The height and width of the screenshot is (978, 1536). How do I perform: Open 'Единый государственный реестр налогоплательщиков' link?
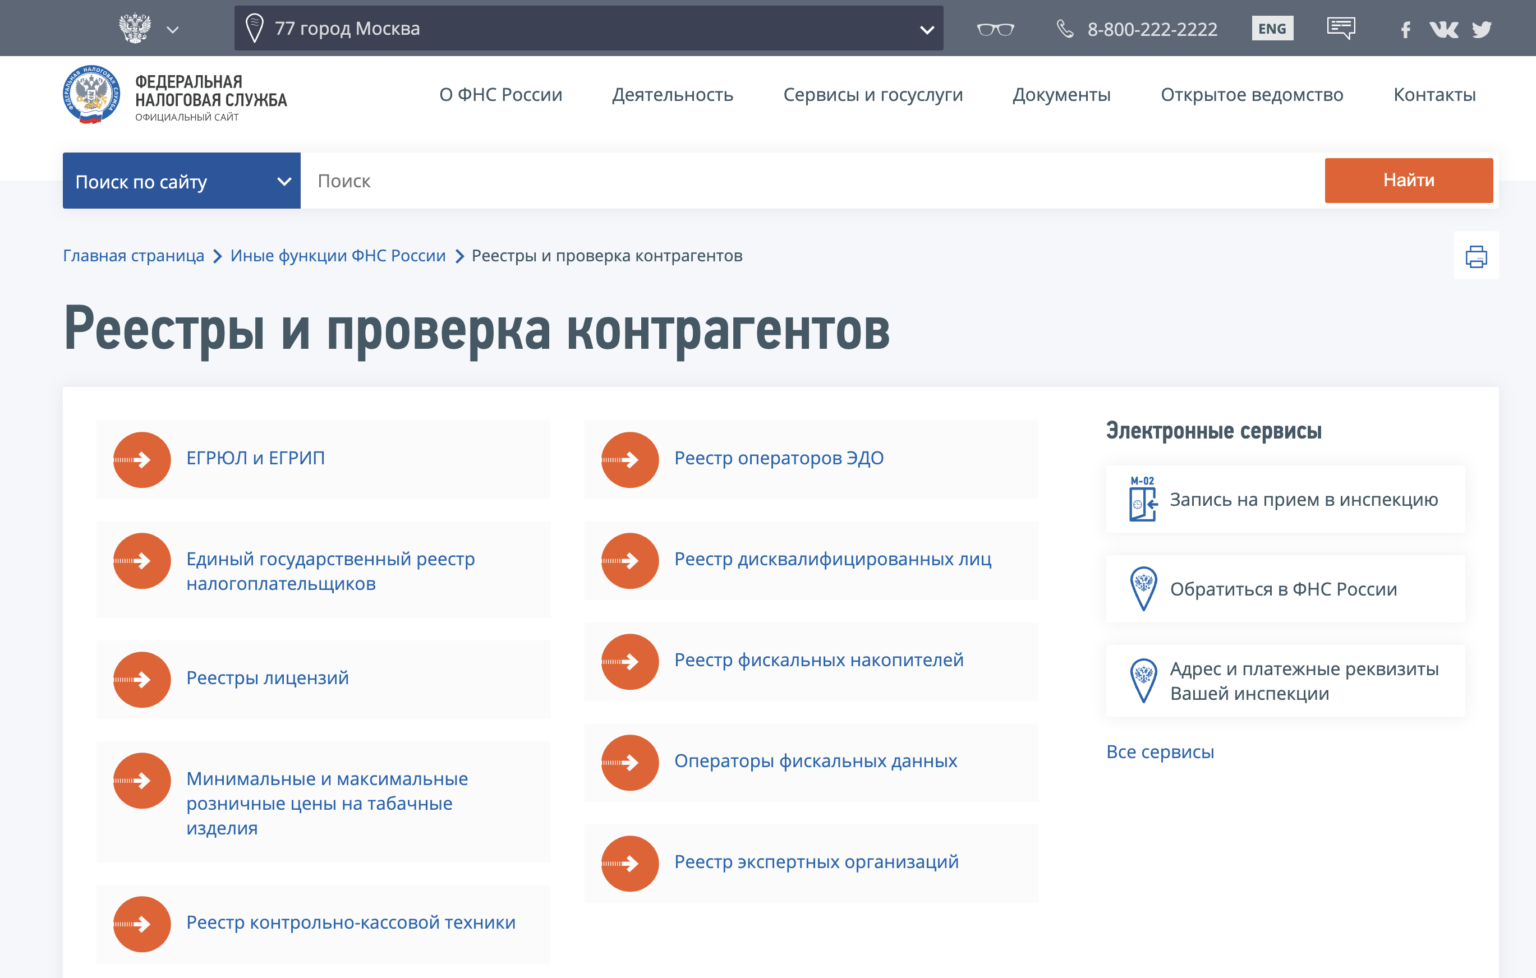tap(330, 571)
